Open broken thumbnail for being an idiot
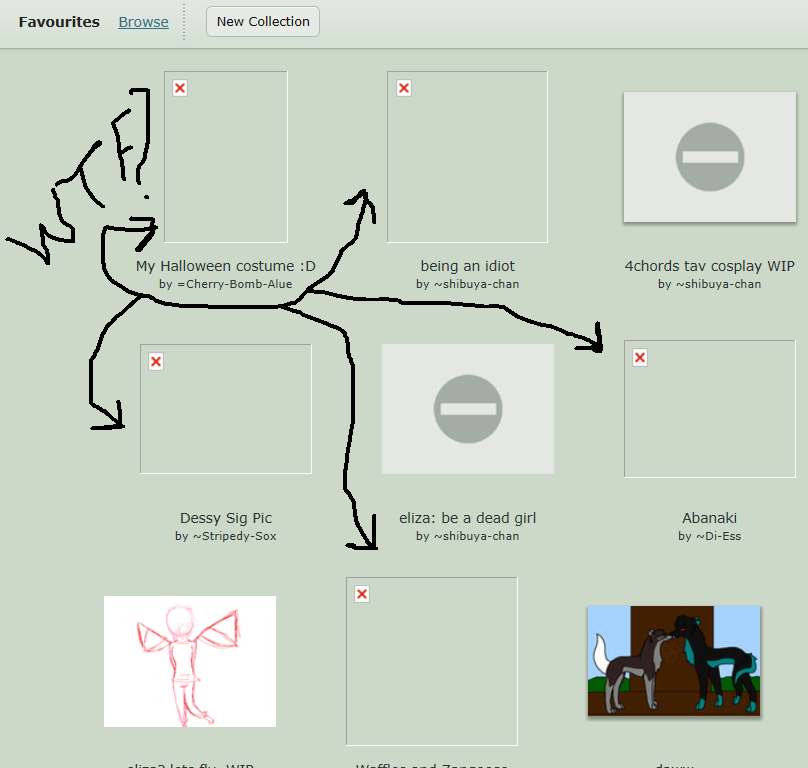The width and height of the screenshot is (808, 768). (467, 157)
